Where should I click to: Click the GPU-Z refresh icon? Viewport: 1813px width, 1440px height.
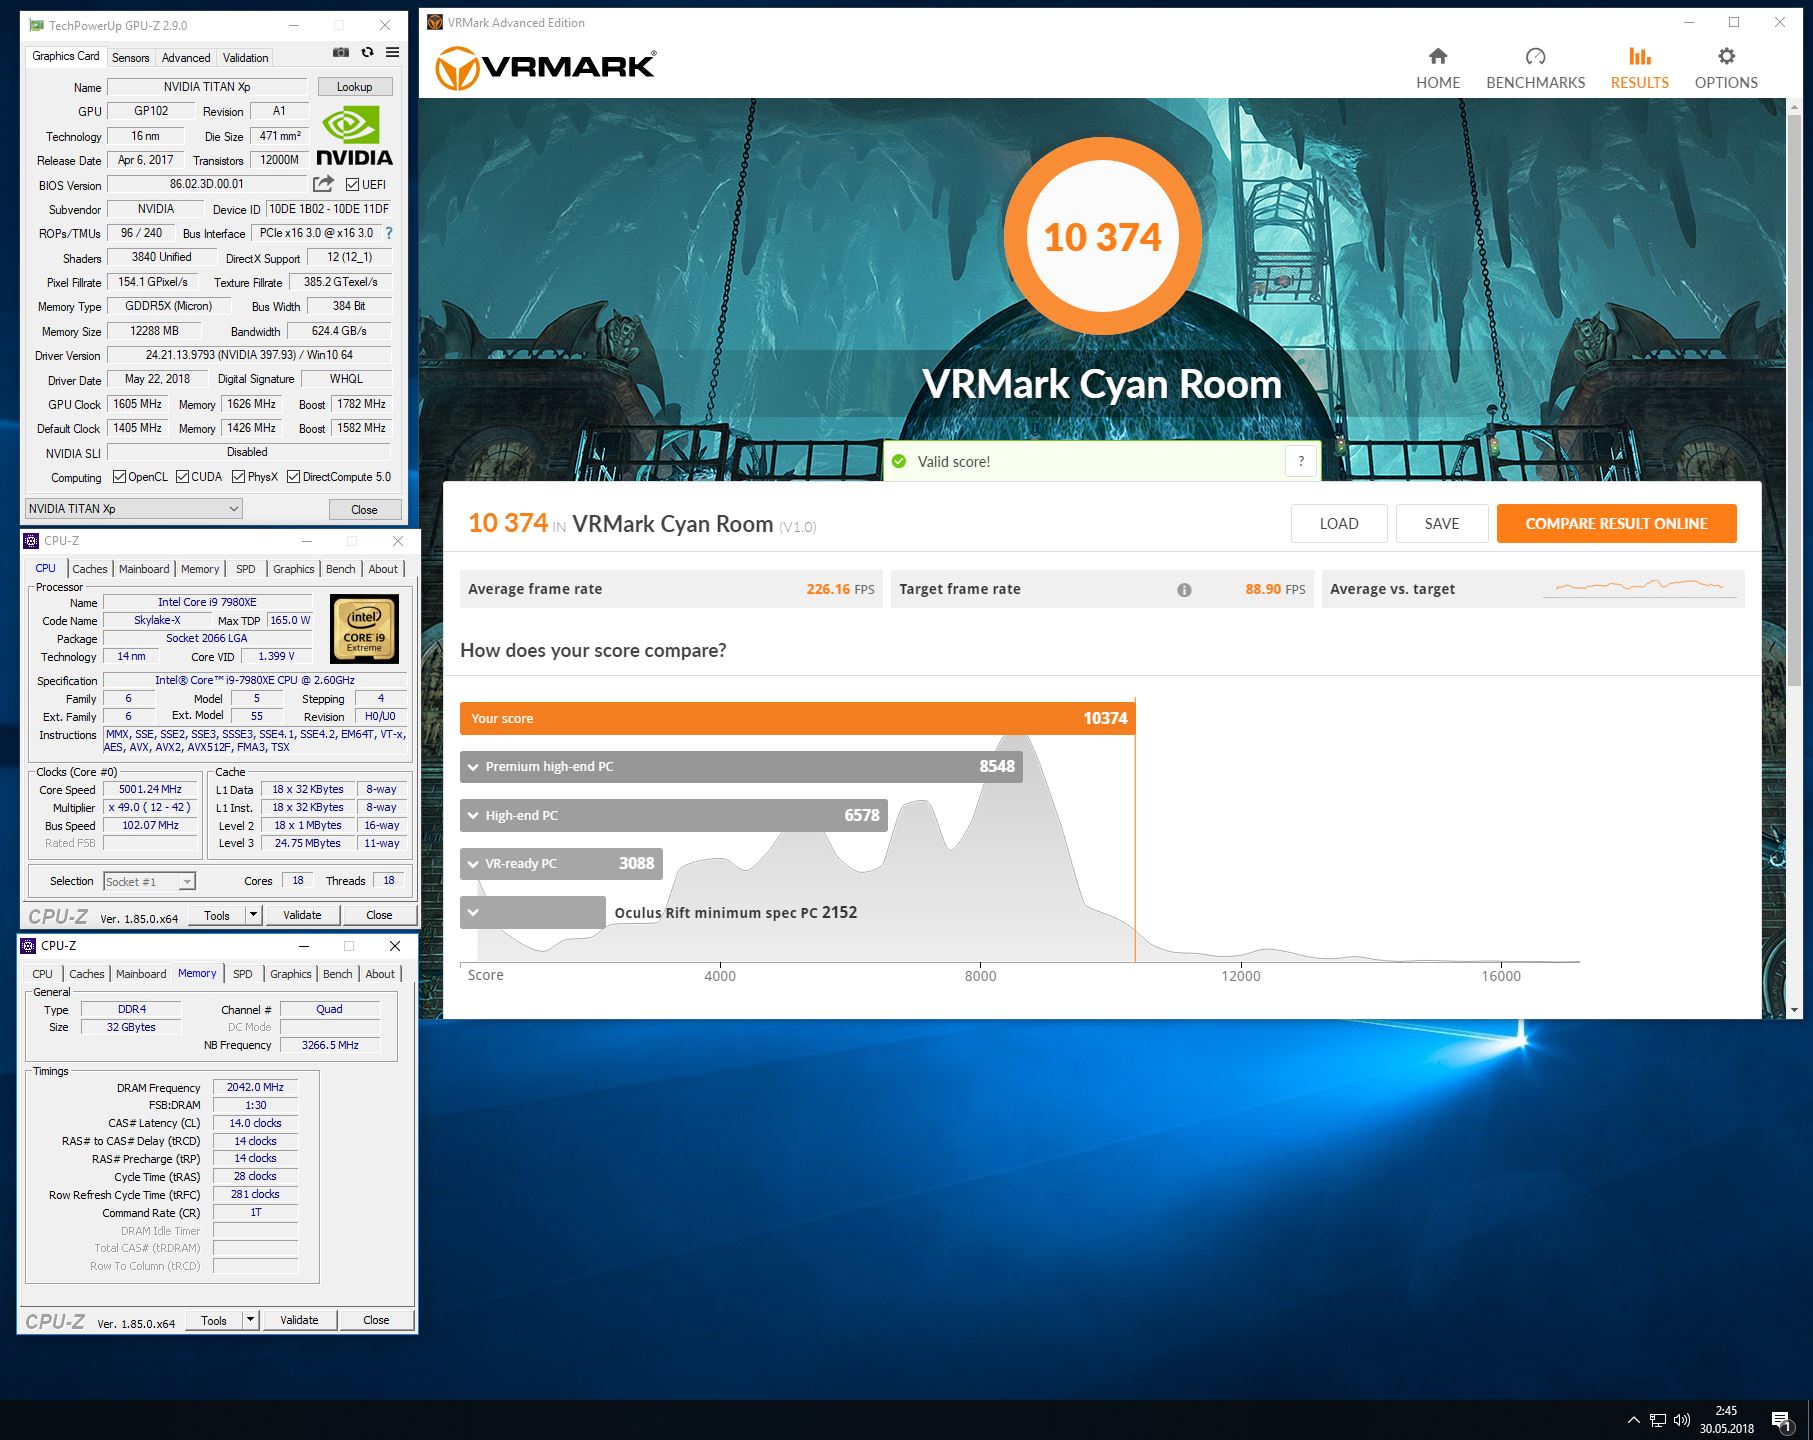click(367, 53)
